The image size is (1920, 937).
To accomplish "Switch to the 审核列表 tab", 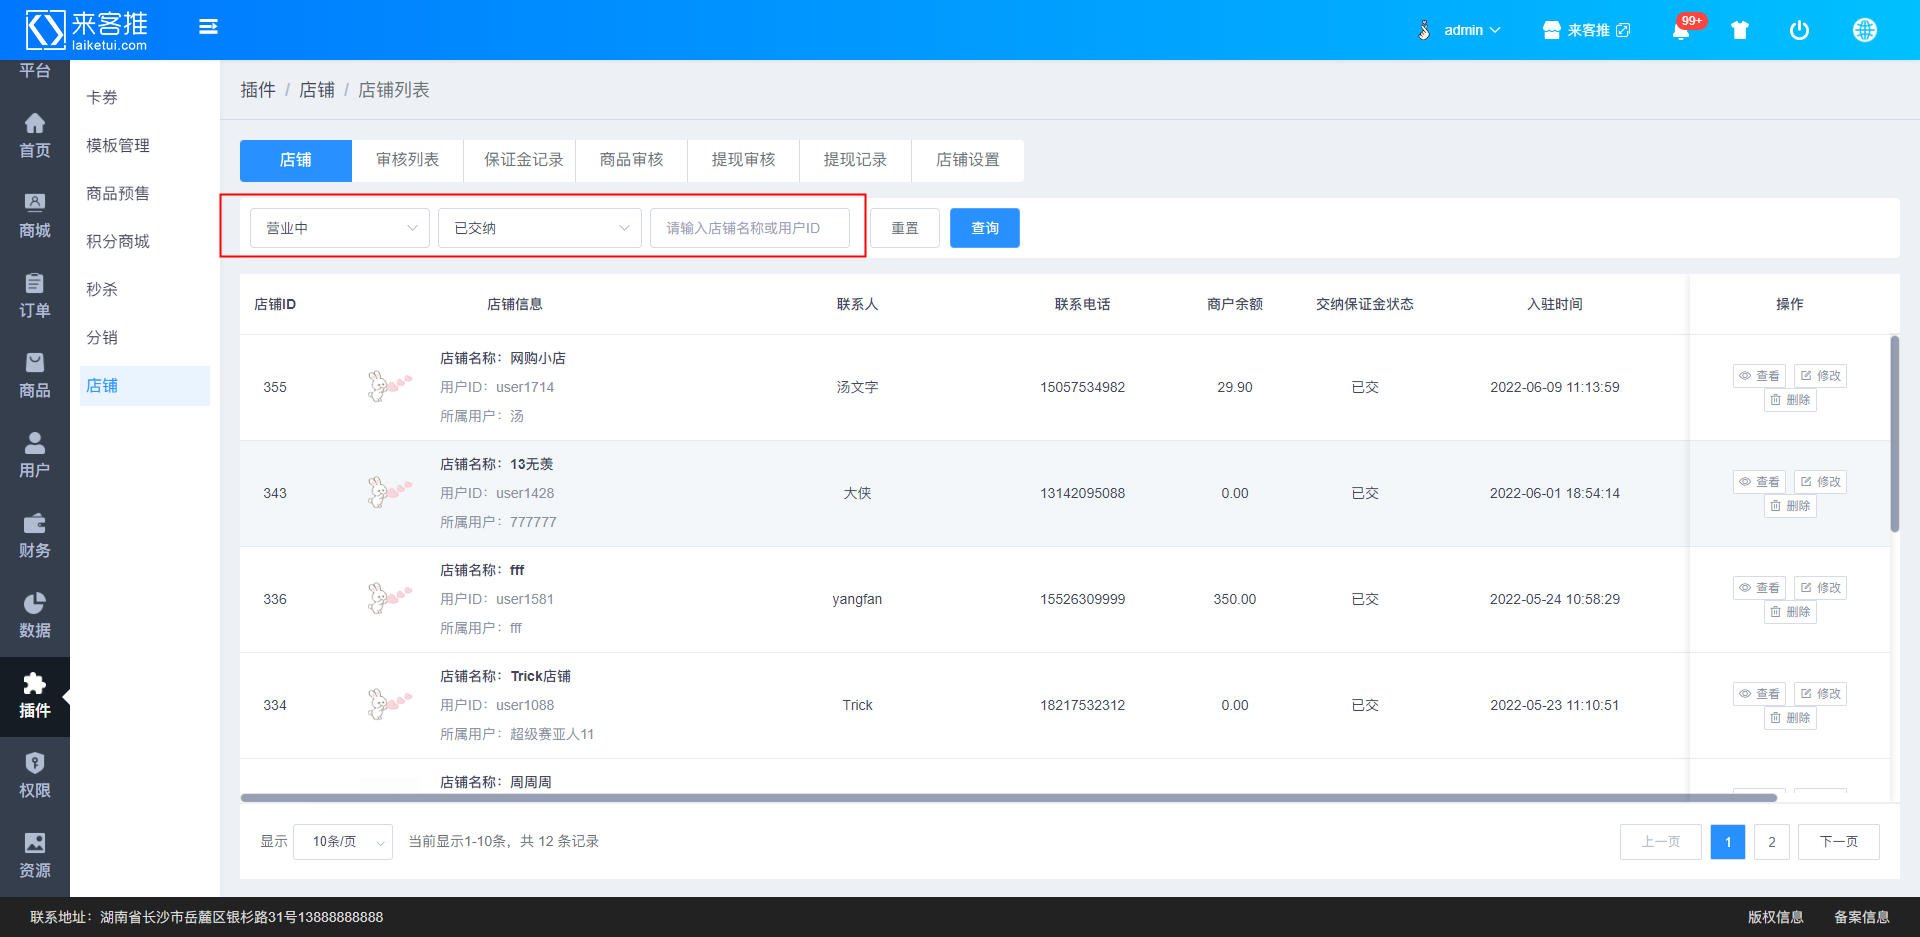I will 408,160.
